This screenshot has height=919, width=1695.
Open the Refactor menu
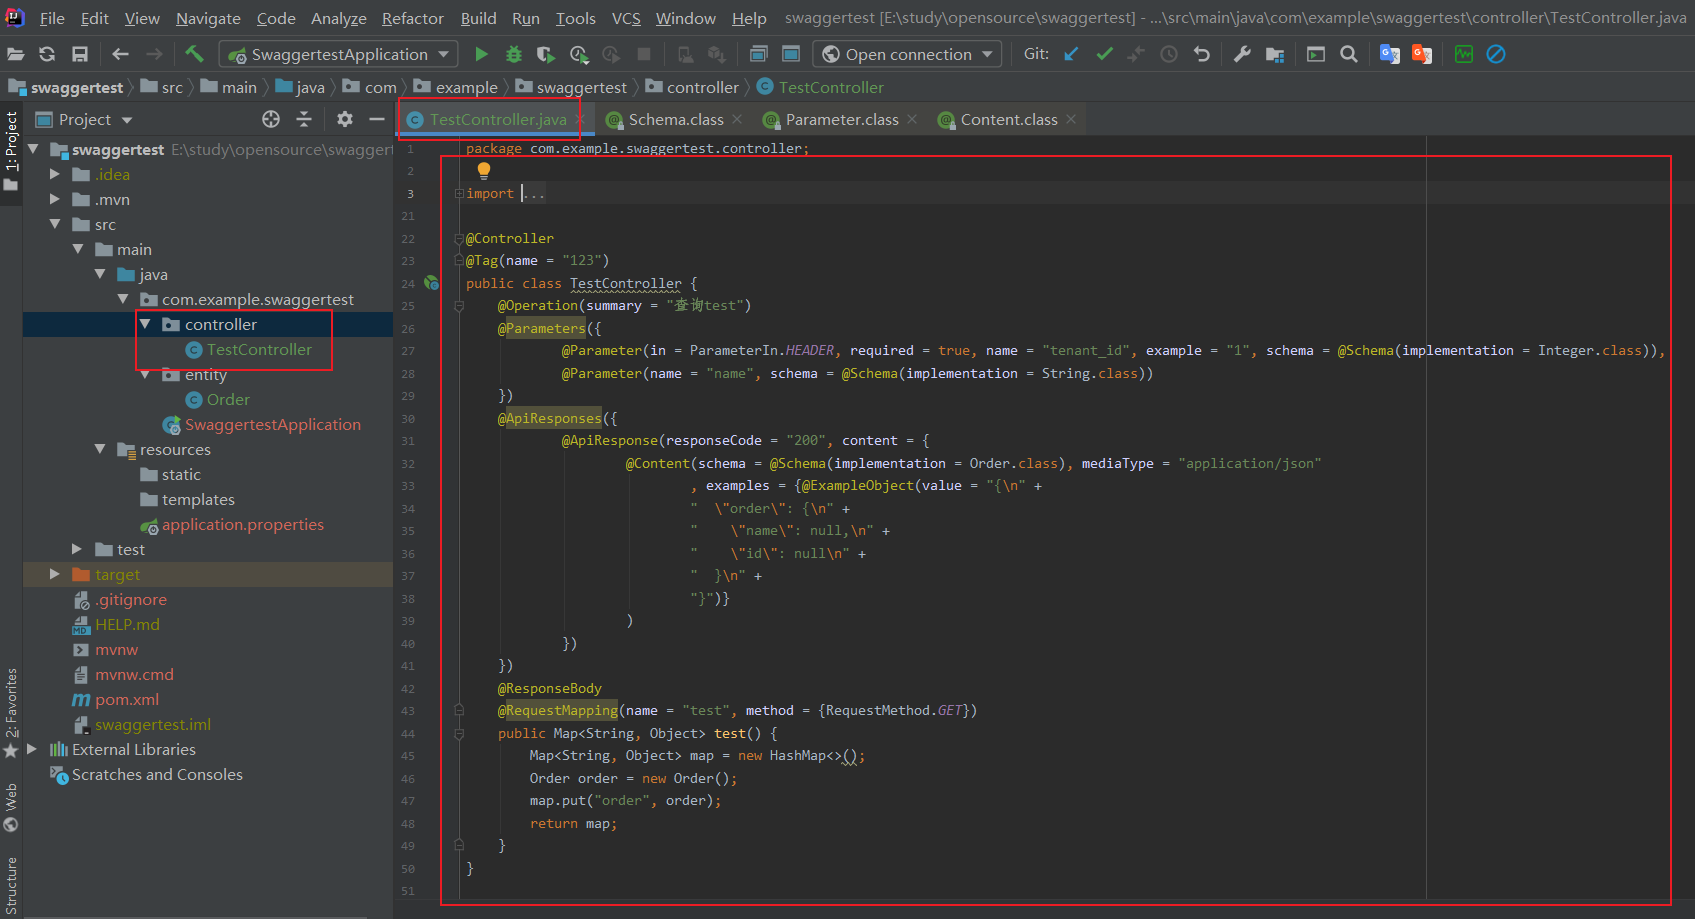click(412, 18)
